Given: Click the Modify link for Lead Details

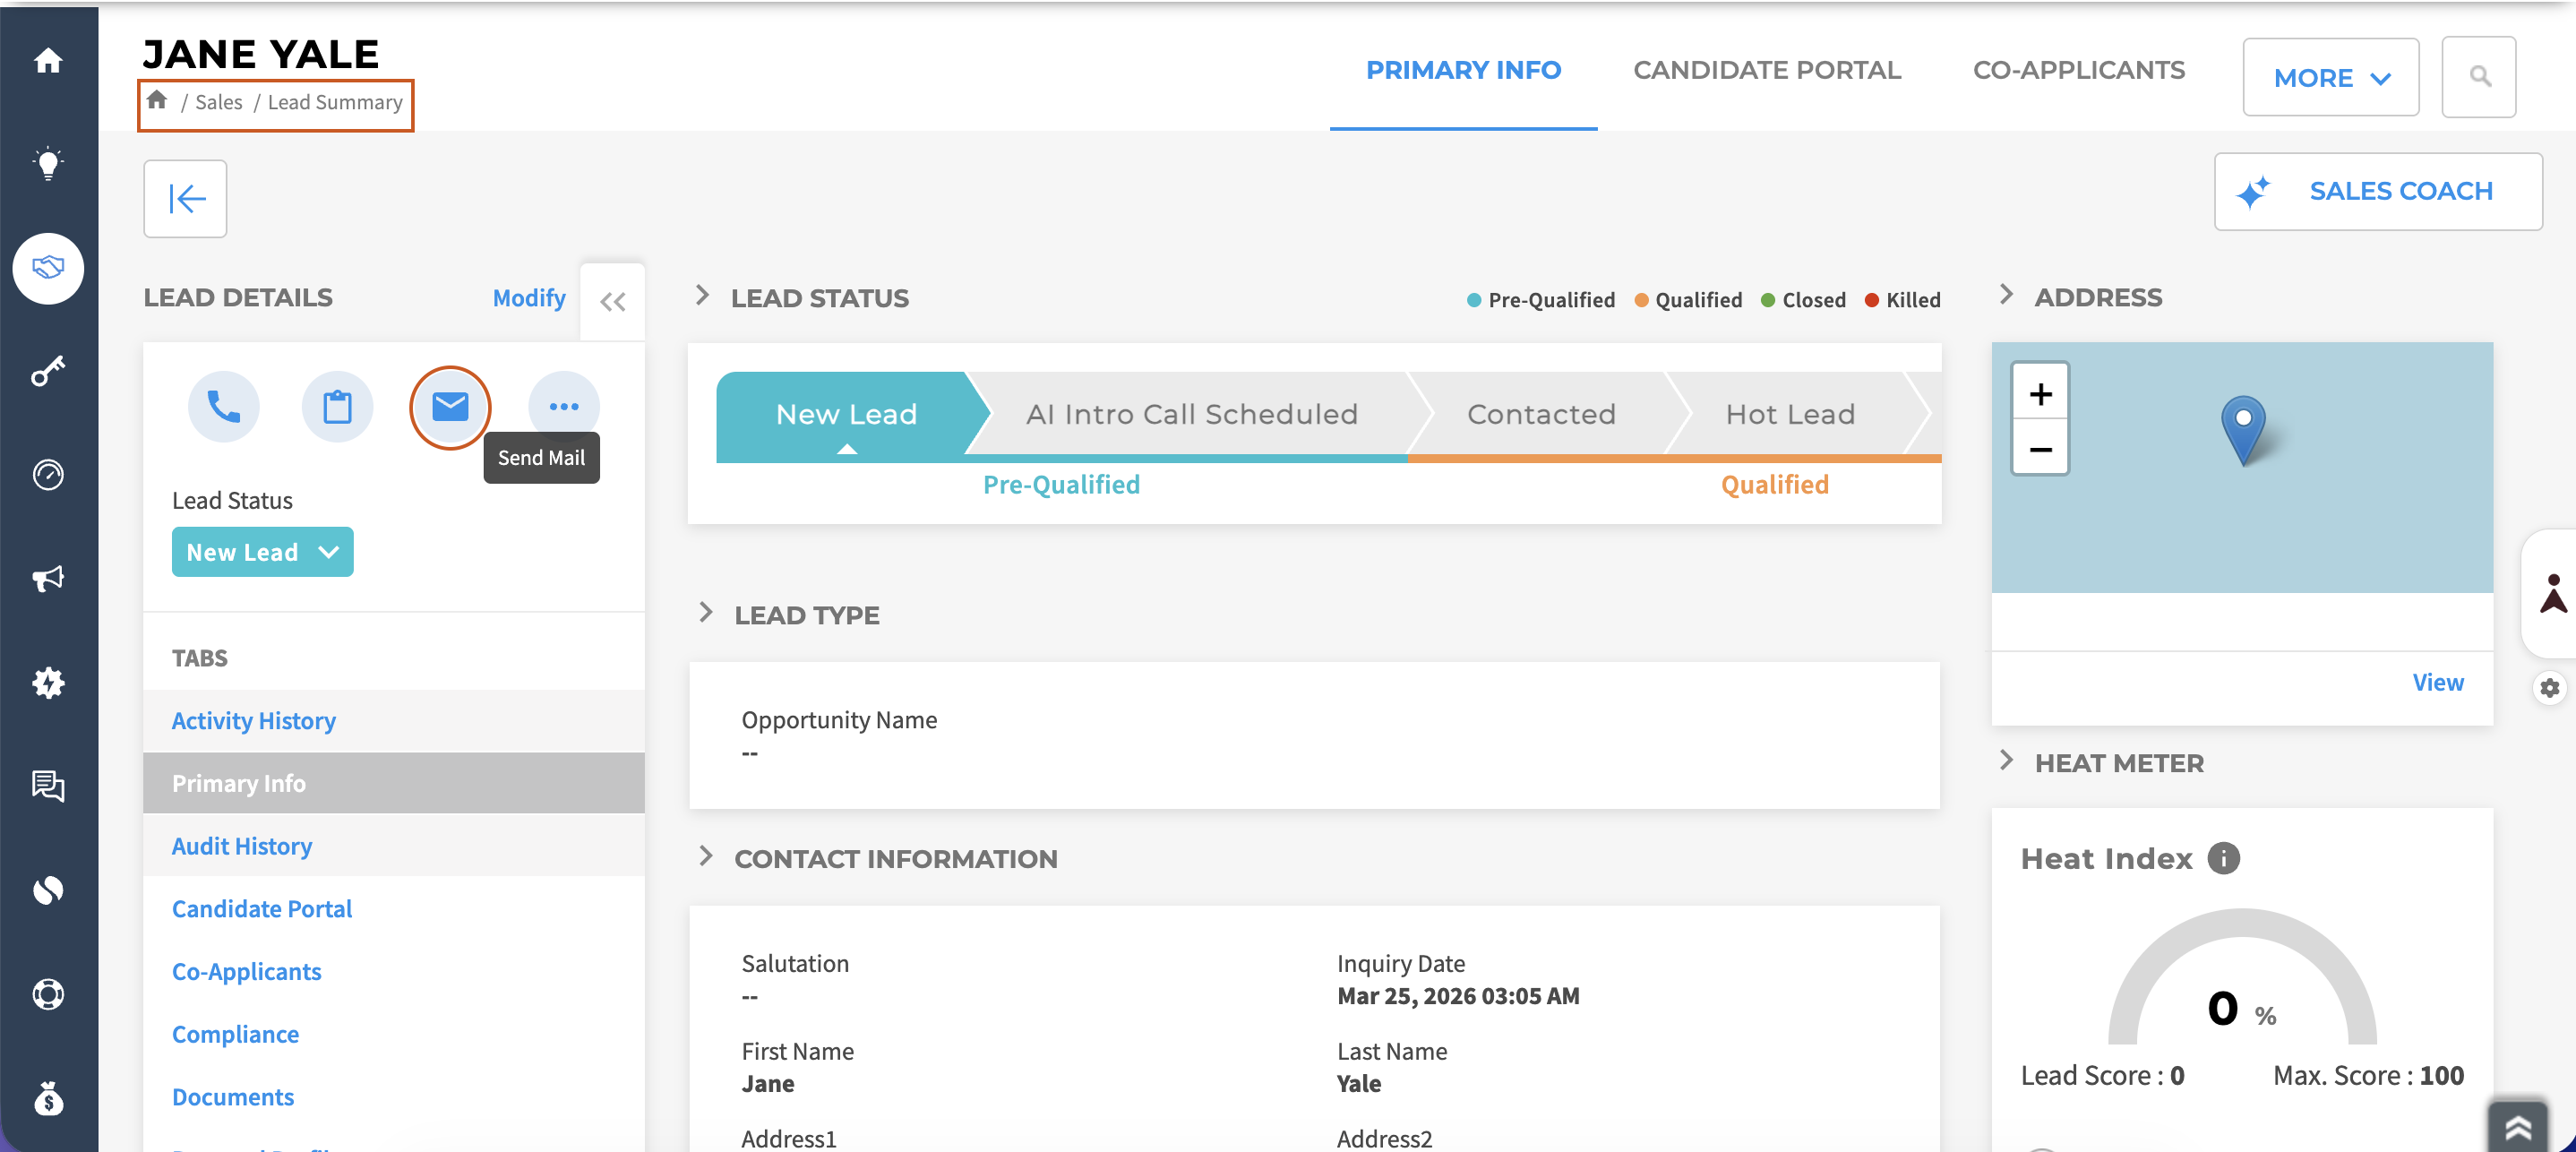Looking at the screenshot, I should (529, 297).
